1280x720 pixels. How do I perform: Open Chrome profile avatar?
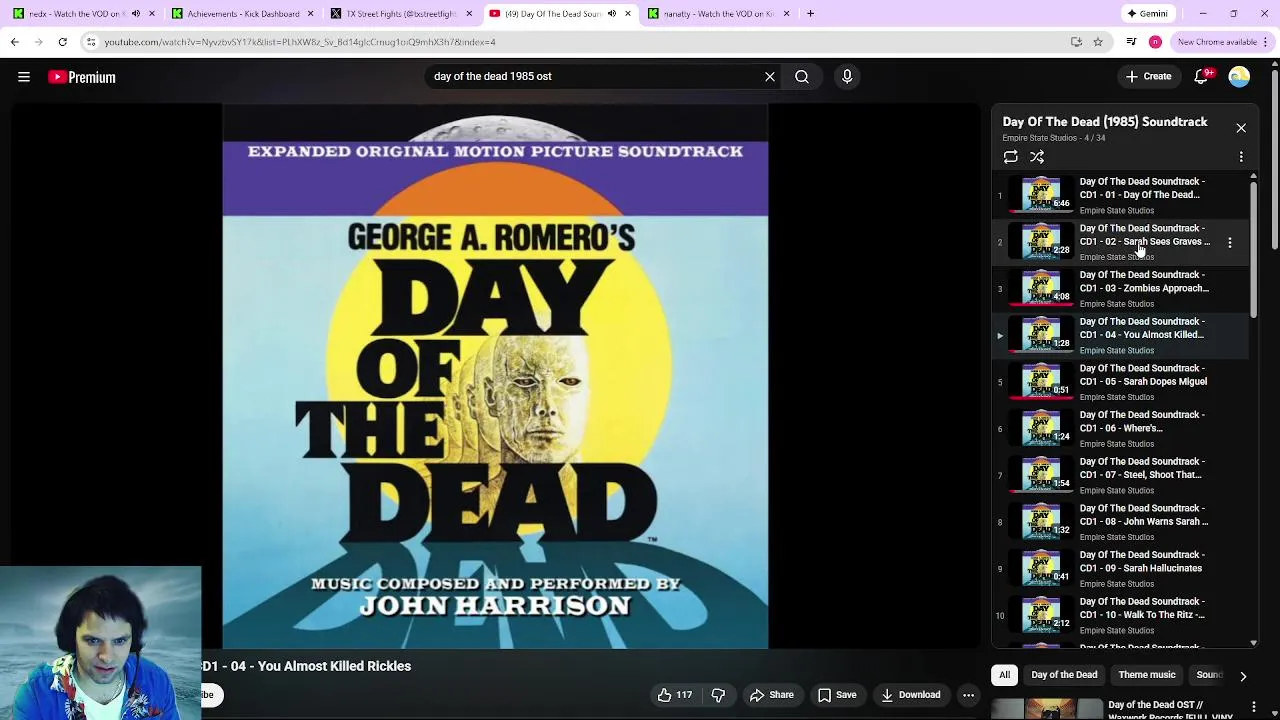coord(1155,42)
